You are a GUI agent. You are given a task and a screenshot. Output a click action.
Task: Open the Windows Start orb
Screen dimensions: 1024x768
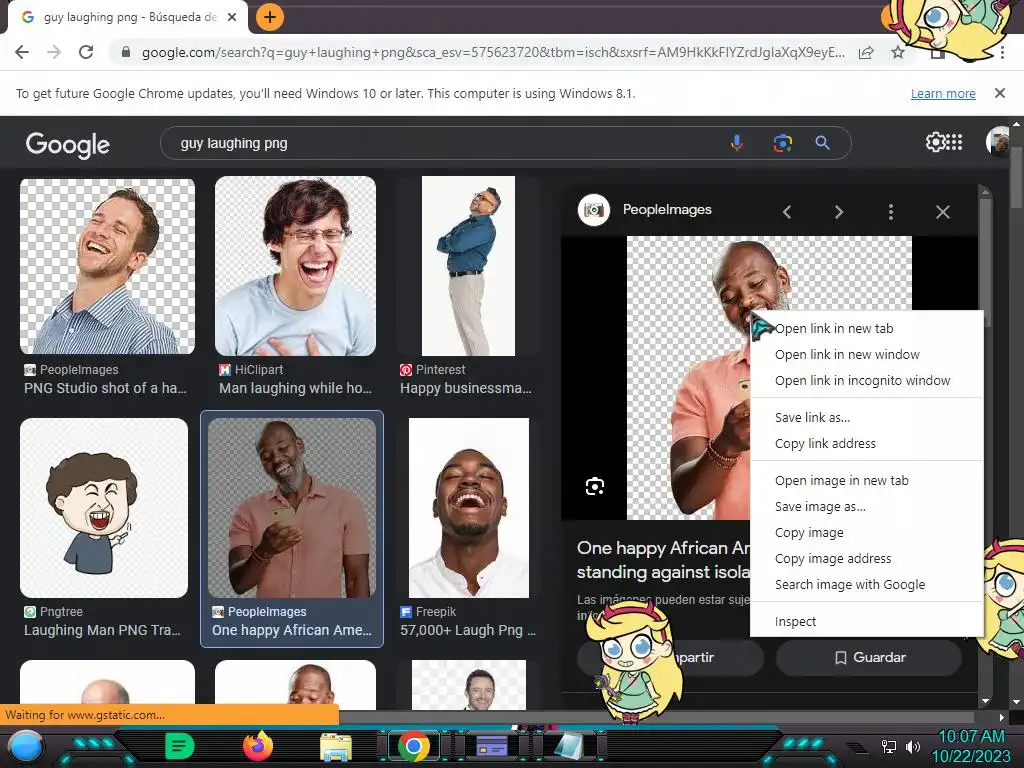click(x=25, y=748)
